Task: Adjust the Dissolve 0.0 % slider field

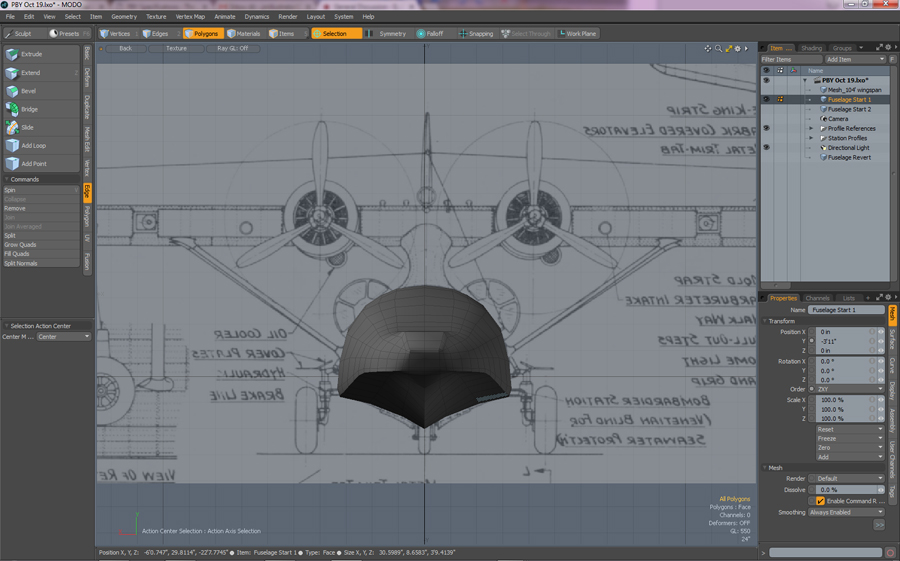Action: (x=846, y=490)
